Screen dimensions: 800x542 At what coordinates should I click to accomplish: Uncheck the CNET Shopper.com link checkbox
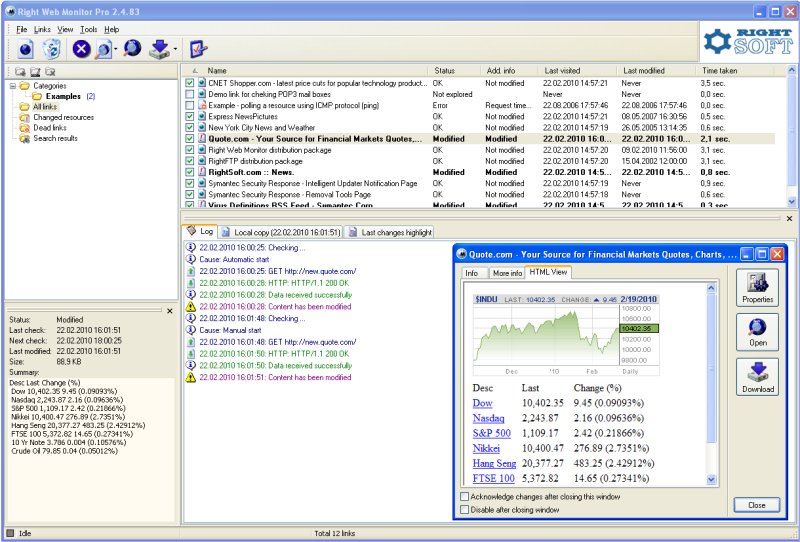[x=190, y=83]
